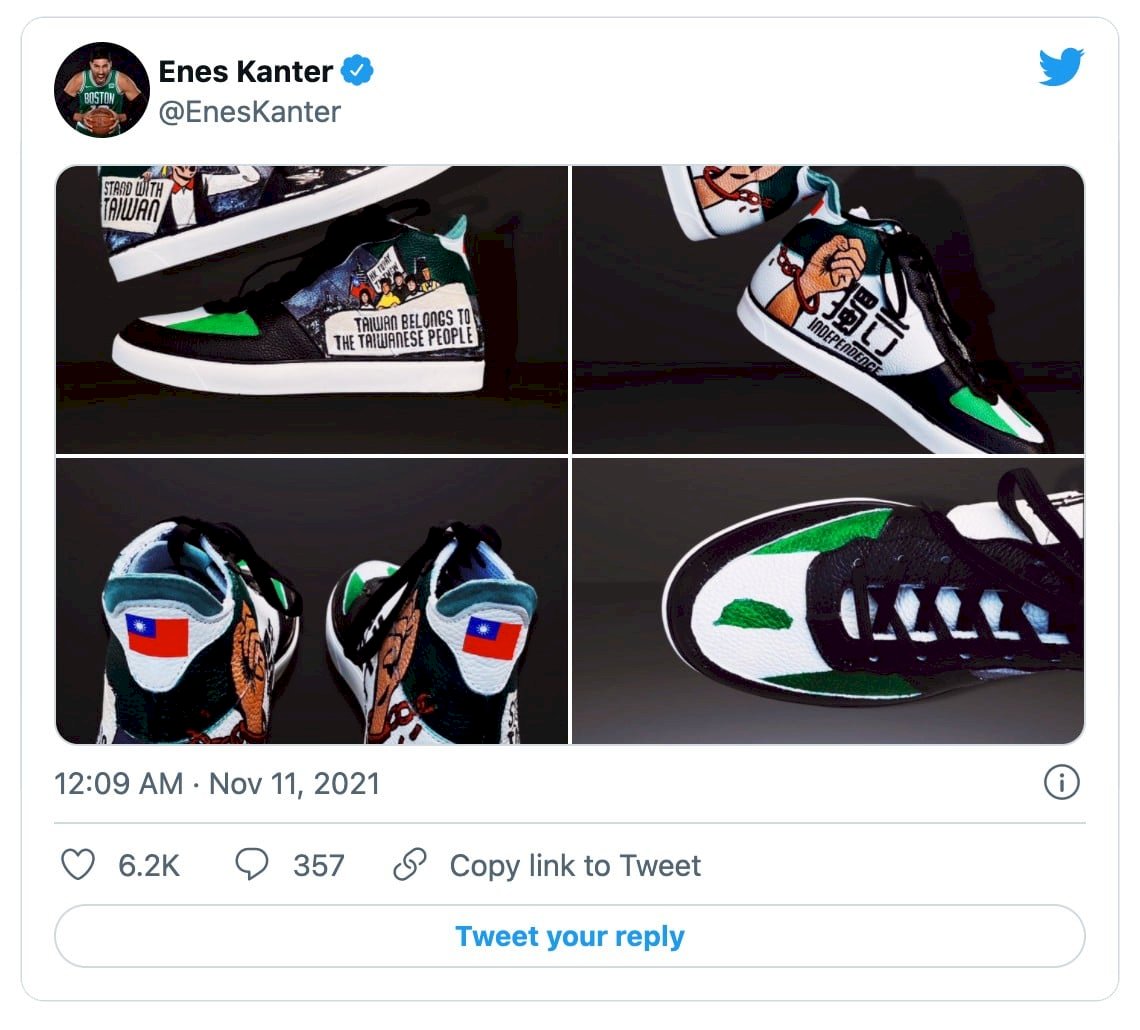Open the photo with Taiwan flags on heels
1140x1030 pixels.
point(312,601)
